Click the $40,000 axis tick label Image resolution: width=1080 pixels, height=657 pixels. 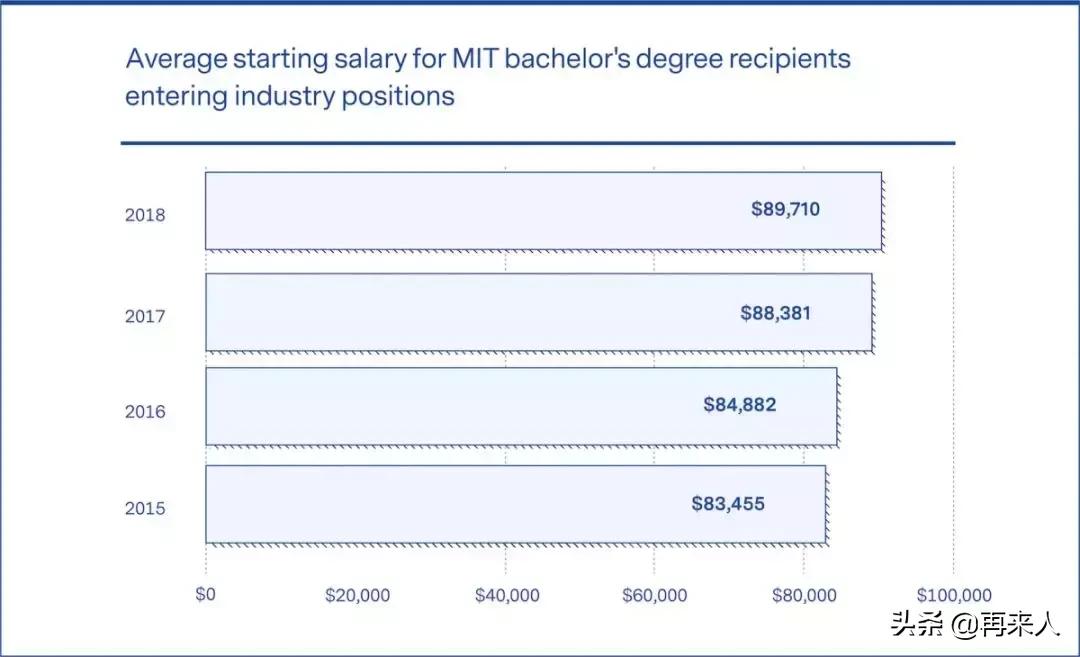pyautogui.click(x=506, y=596)
